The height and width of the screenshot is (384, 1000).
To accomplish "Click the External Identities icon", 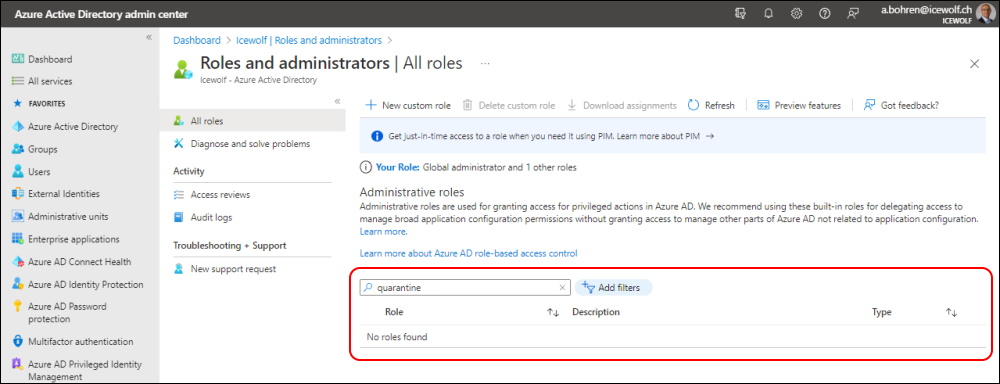I will 18,194.
